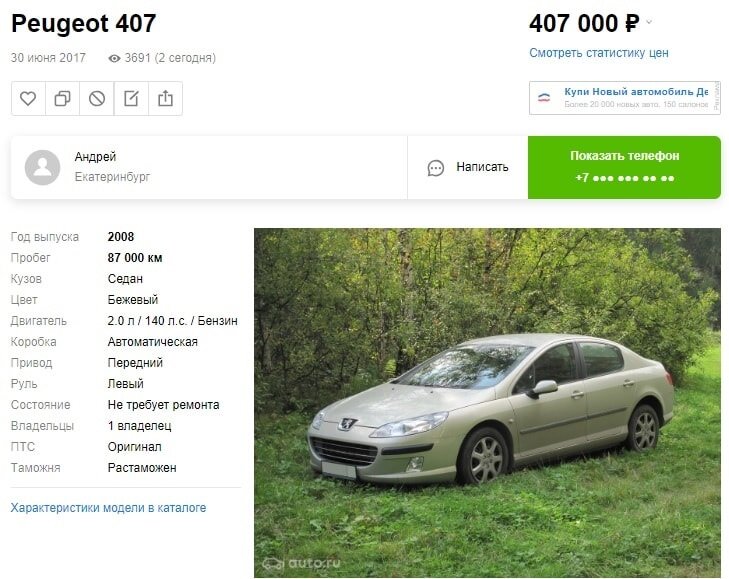Share the listing using the share icon

coord(166,99)
